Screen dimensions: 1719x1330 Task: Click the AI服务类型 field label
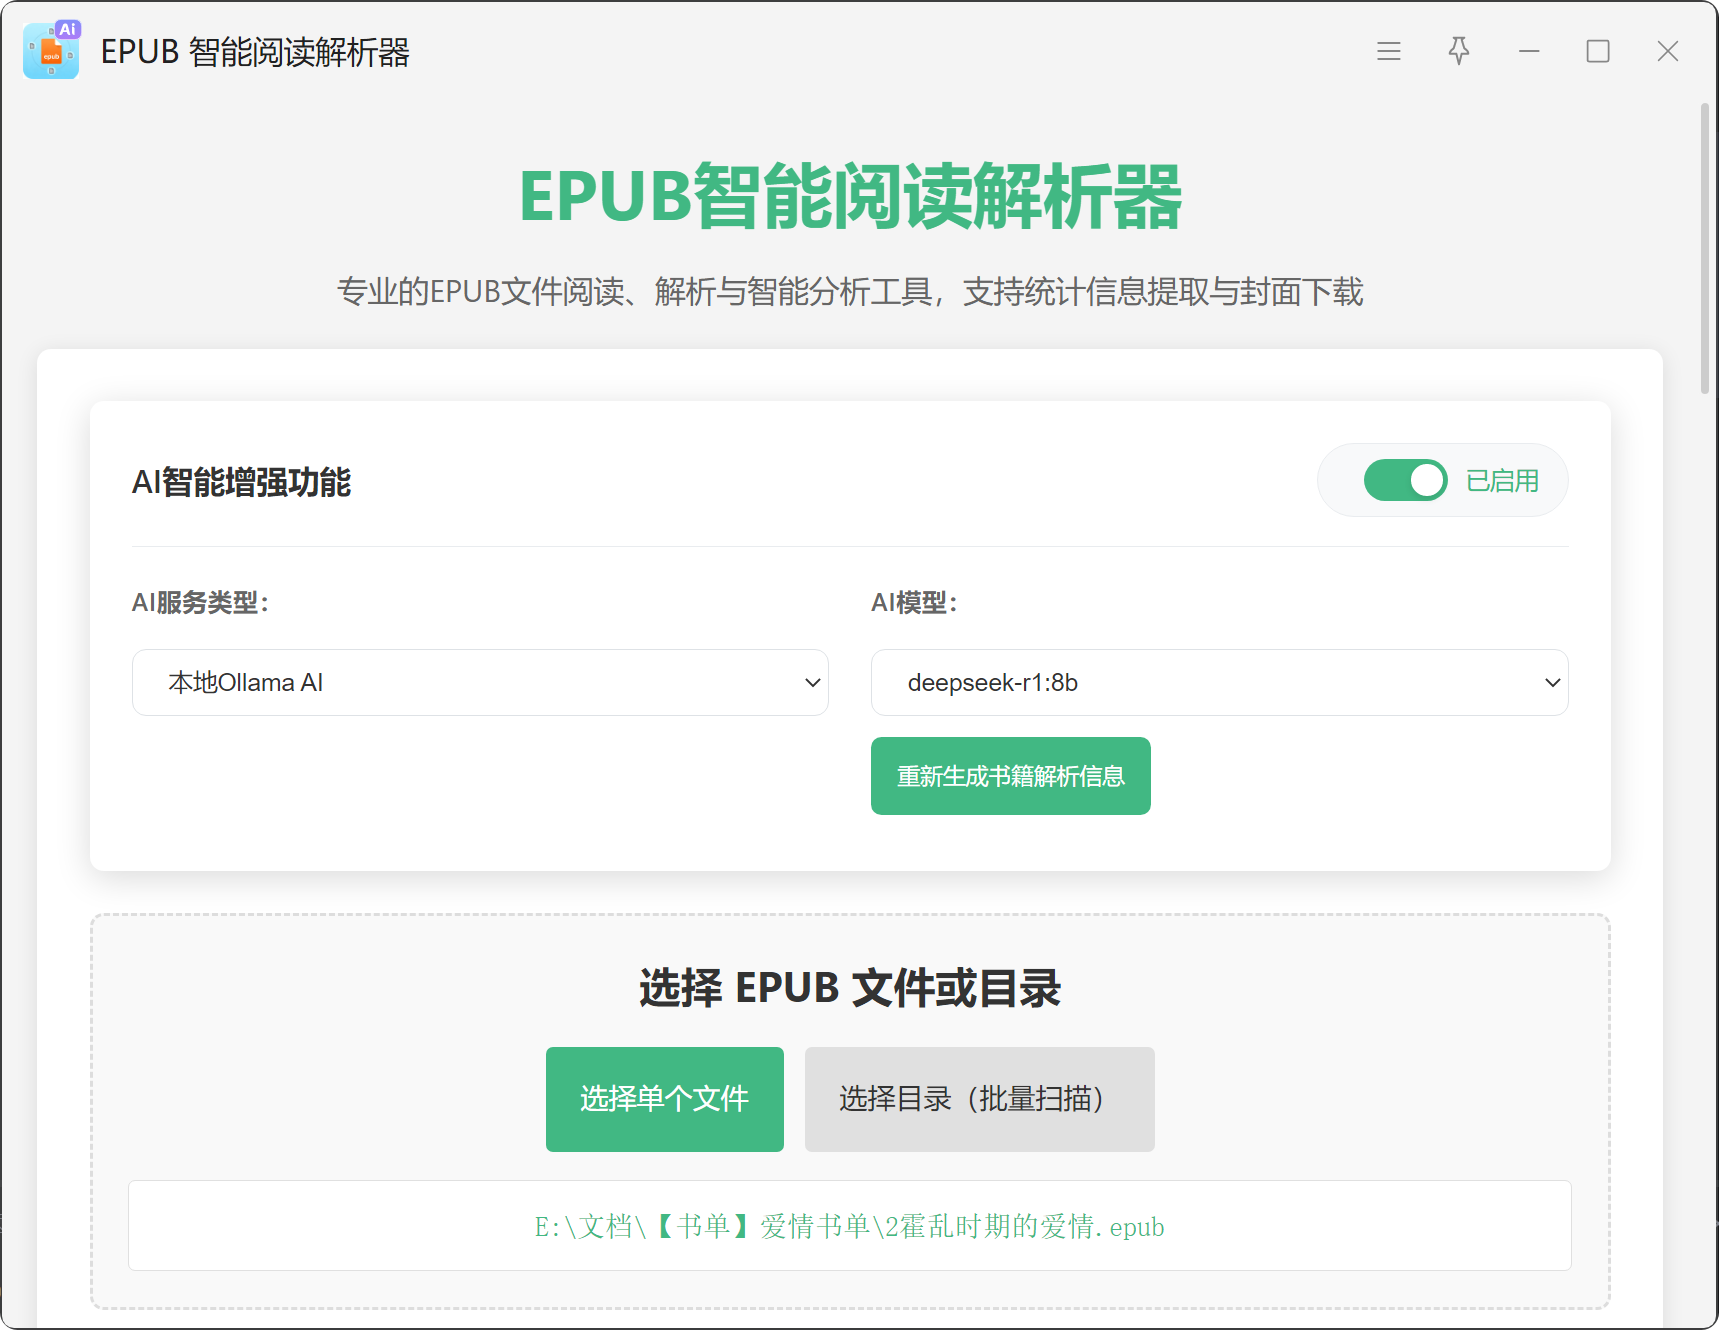pyautogui.click(x=200, y=603)
